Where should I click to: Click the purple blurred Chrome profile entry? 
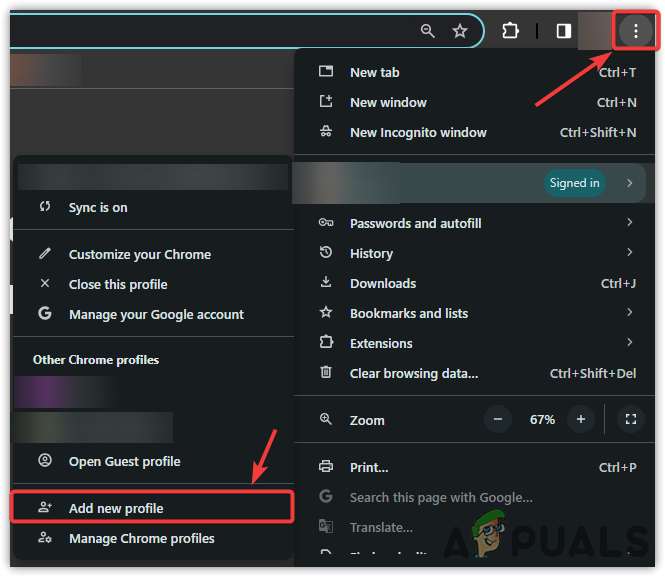pyautogui.click(x=70, y=393)
